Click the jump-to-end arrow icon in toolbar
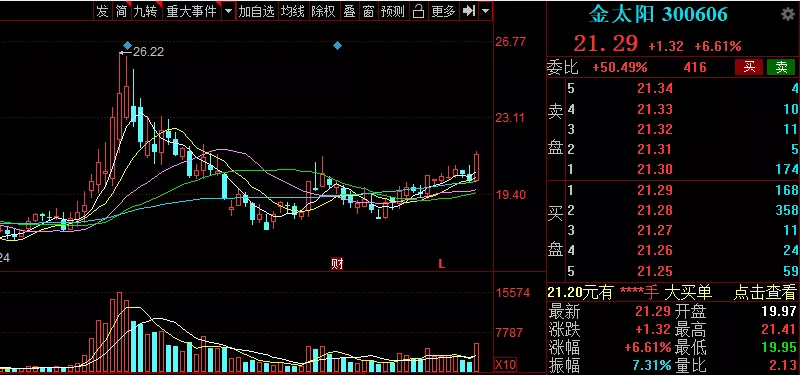 point(468,11)
